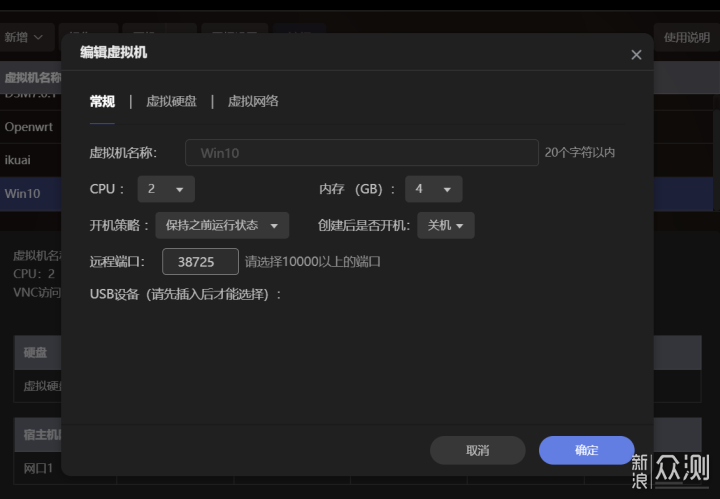Expand the 创建后是否开机 dropdown

click(445, 225)
